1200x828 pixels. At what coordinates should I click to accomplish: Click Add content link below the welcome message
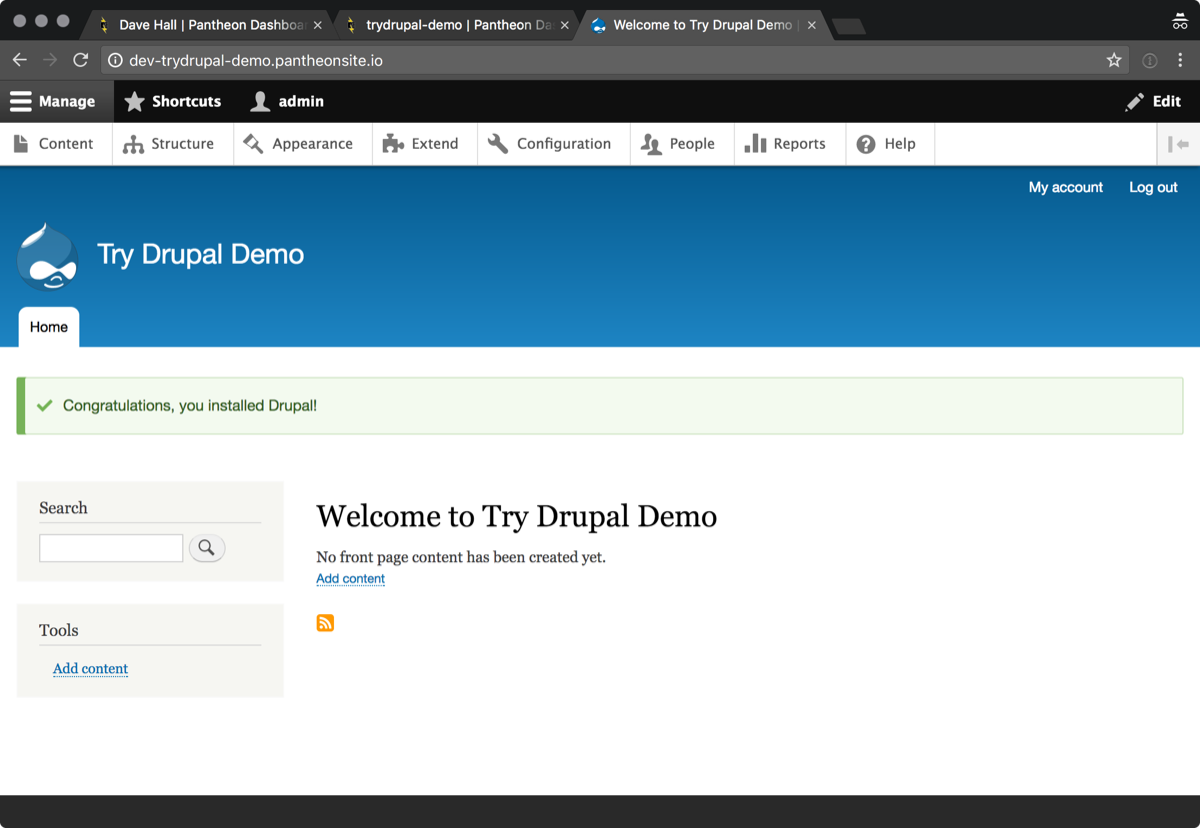(x=350, y=579)
